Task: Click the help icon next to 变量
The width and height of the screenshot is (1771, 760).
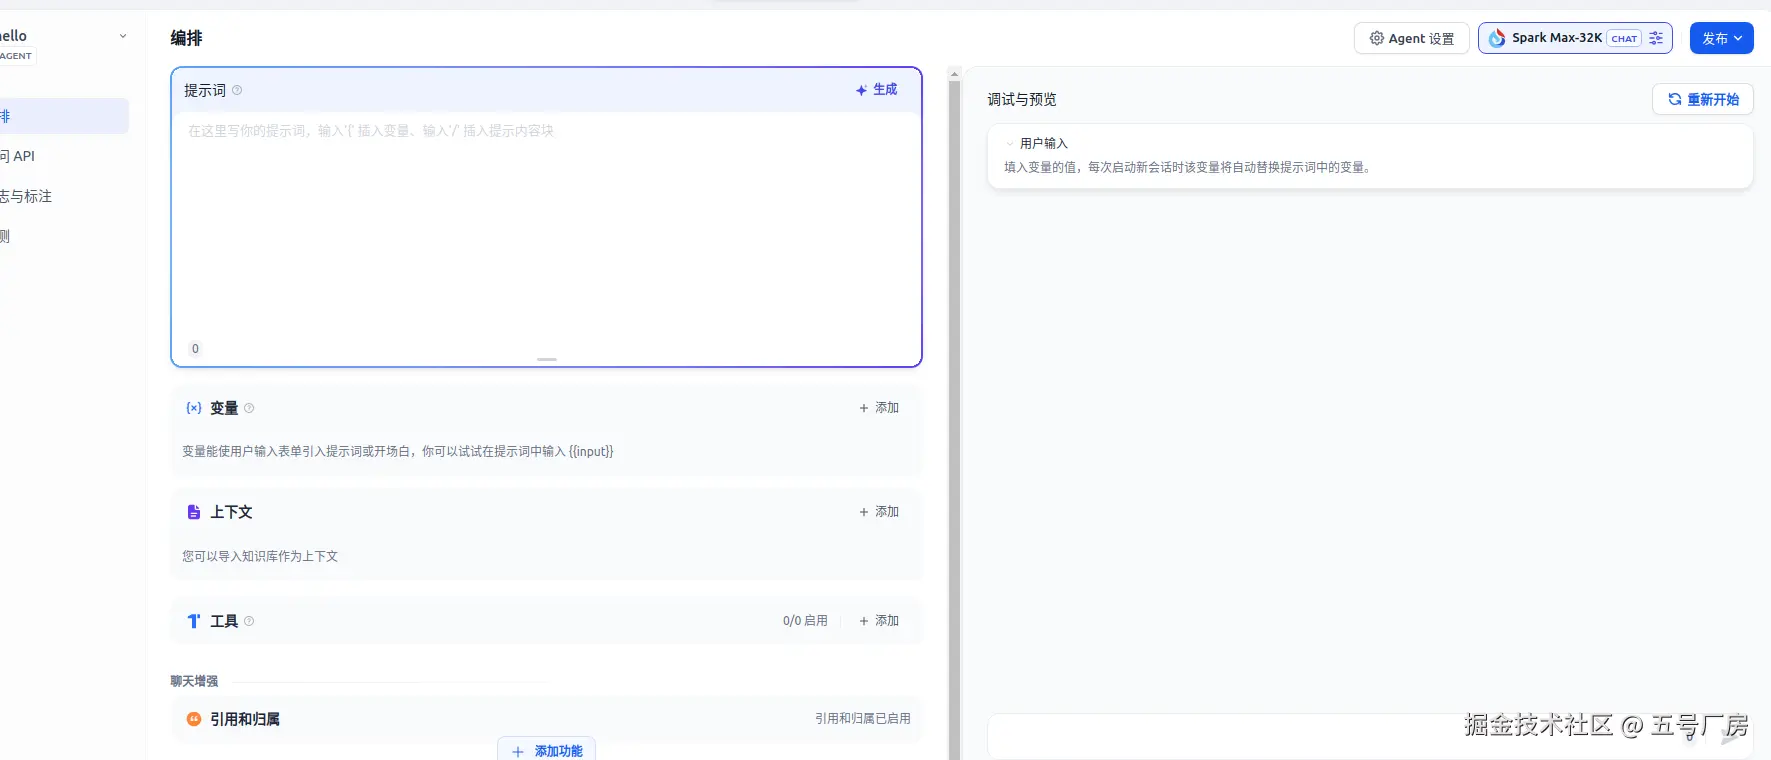Action: point(249,408)
